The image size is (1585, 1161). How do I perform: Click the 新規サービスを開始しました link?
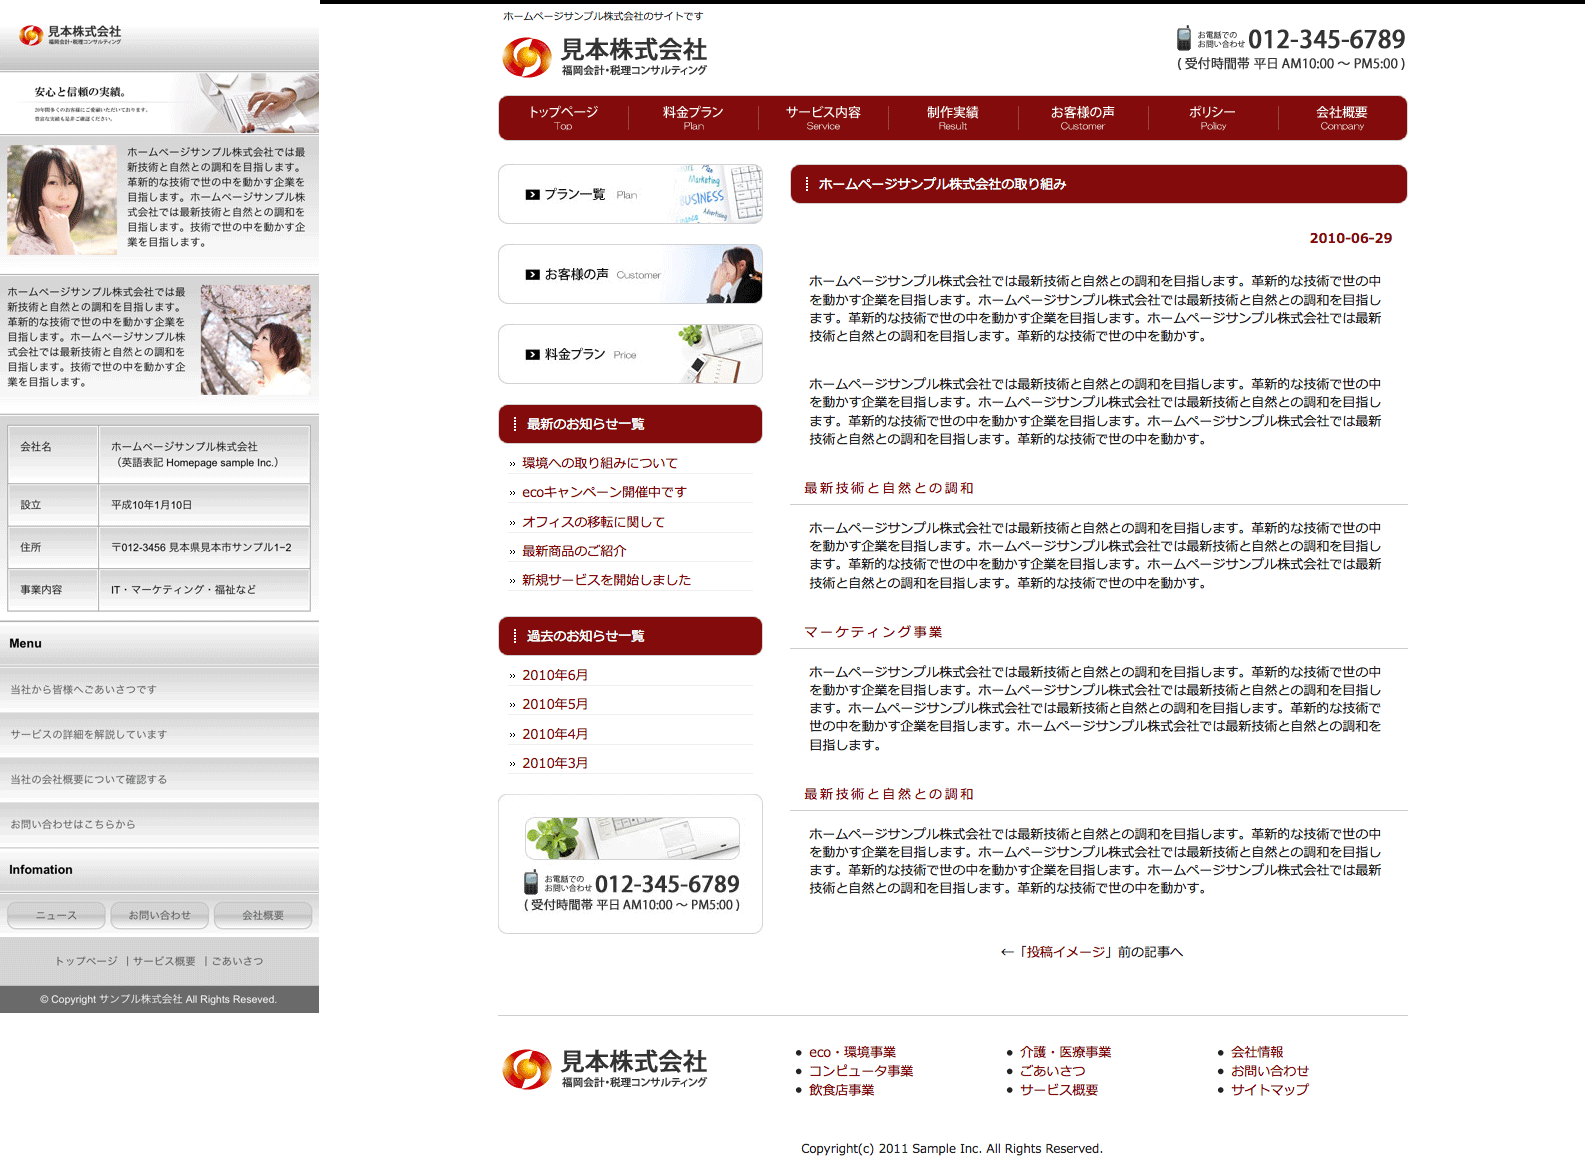point(606,580)
